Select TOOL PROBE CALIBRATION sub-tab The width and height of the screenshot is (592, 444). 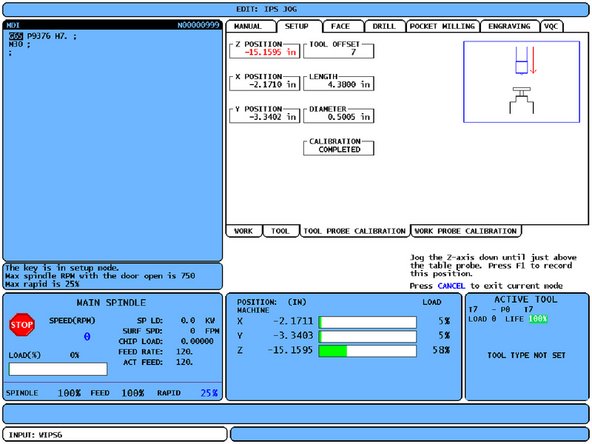tap(355, 231)
